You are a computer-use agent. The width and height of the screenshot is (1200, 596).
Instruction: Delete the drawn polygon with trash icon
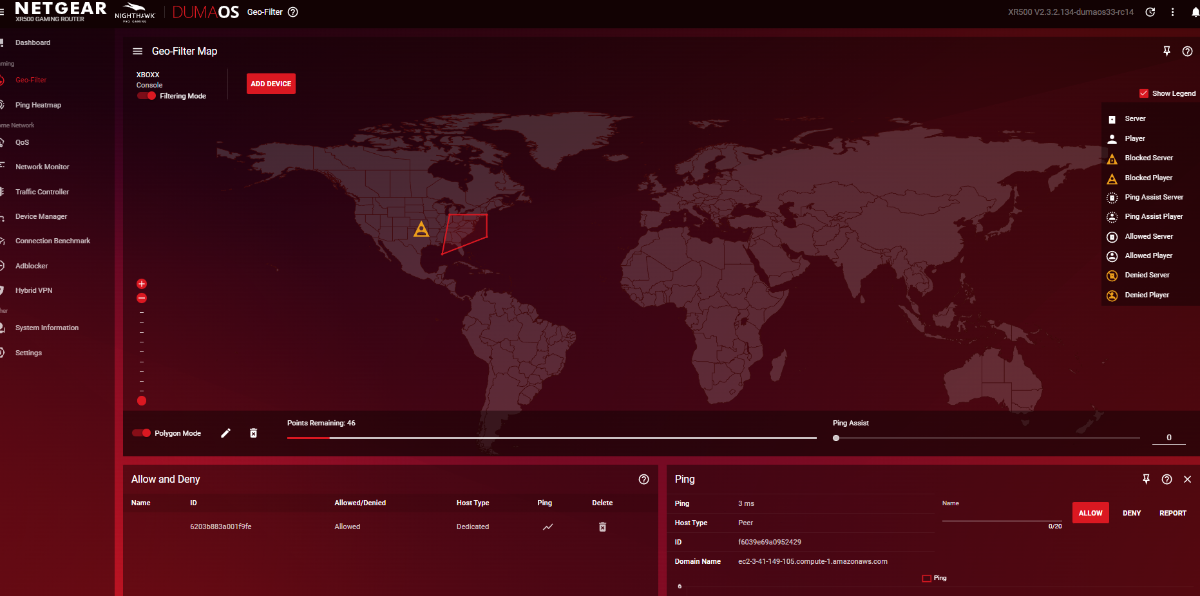pos(253,433)
